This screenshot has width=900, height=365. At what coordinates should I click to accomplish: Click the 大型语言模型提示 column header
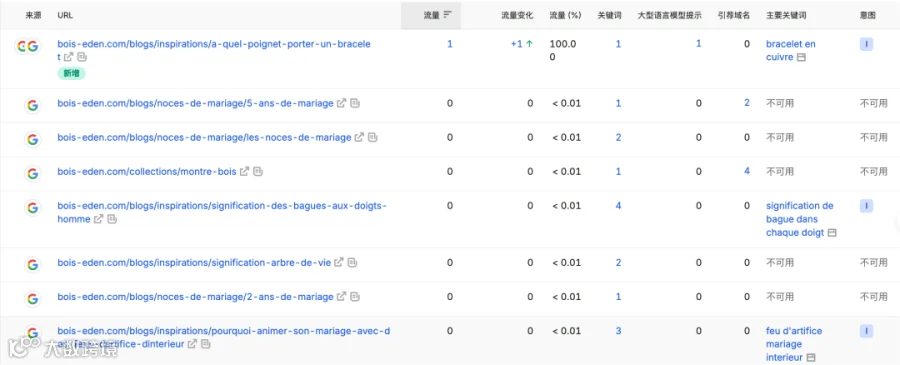tap(669, 15)
